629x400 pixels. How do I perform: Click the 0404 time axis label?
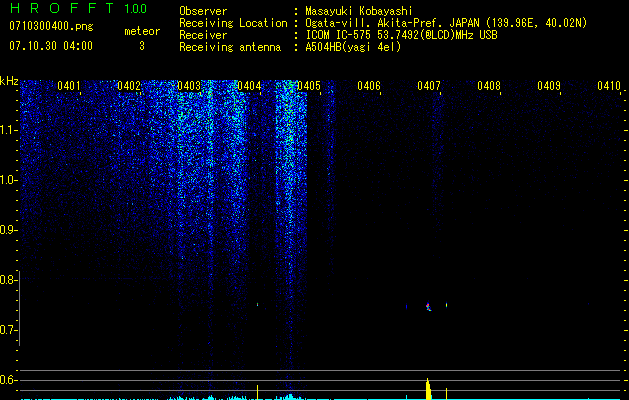click(249, 86)
